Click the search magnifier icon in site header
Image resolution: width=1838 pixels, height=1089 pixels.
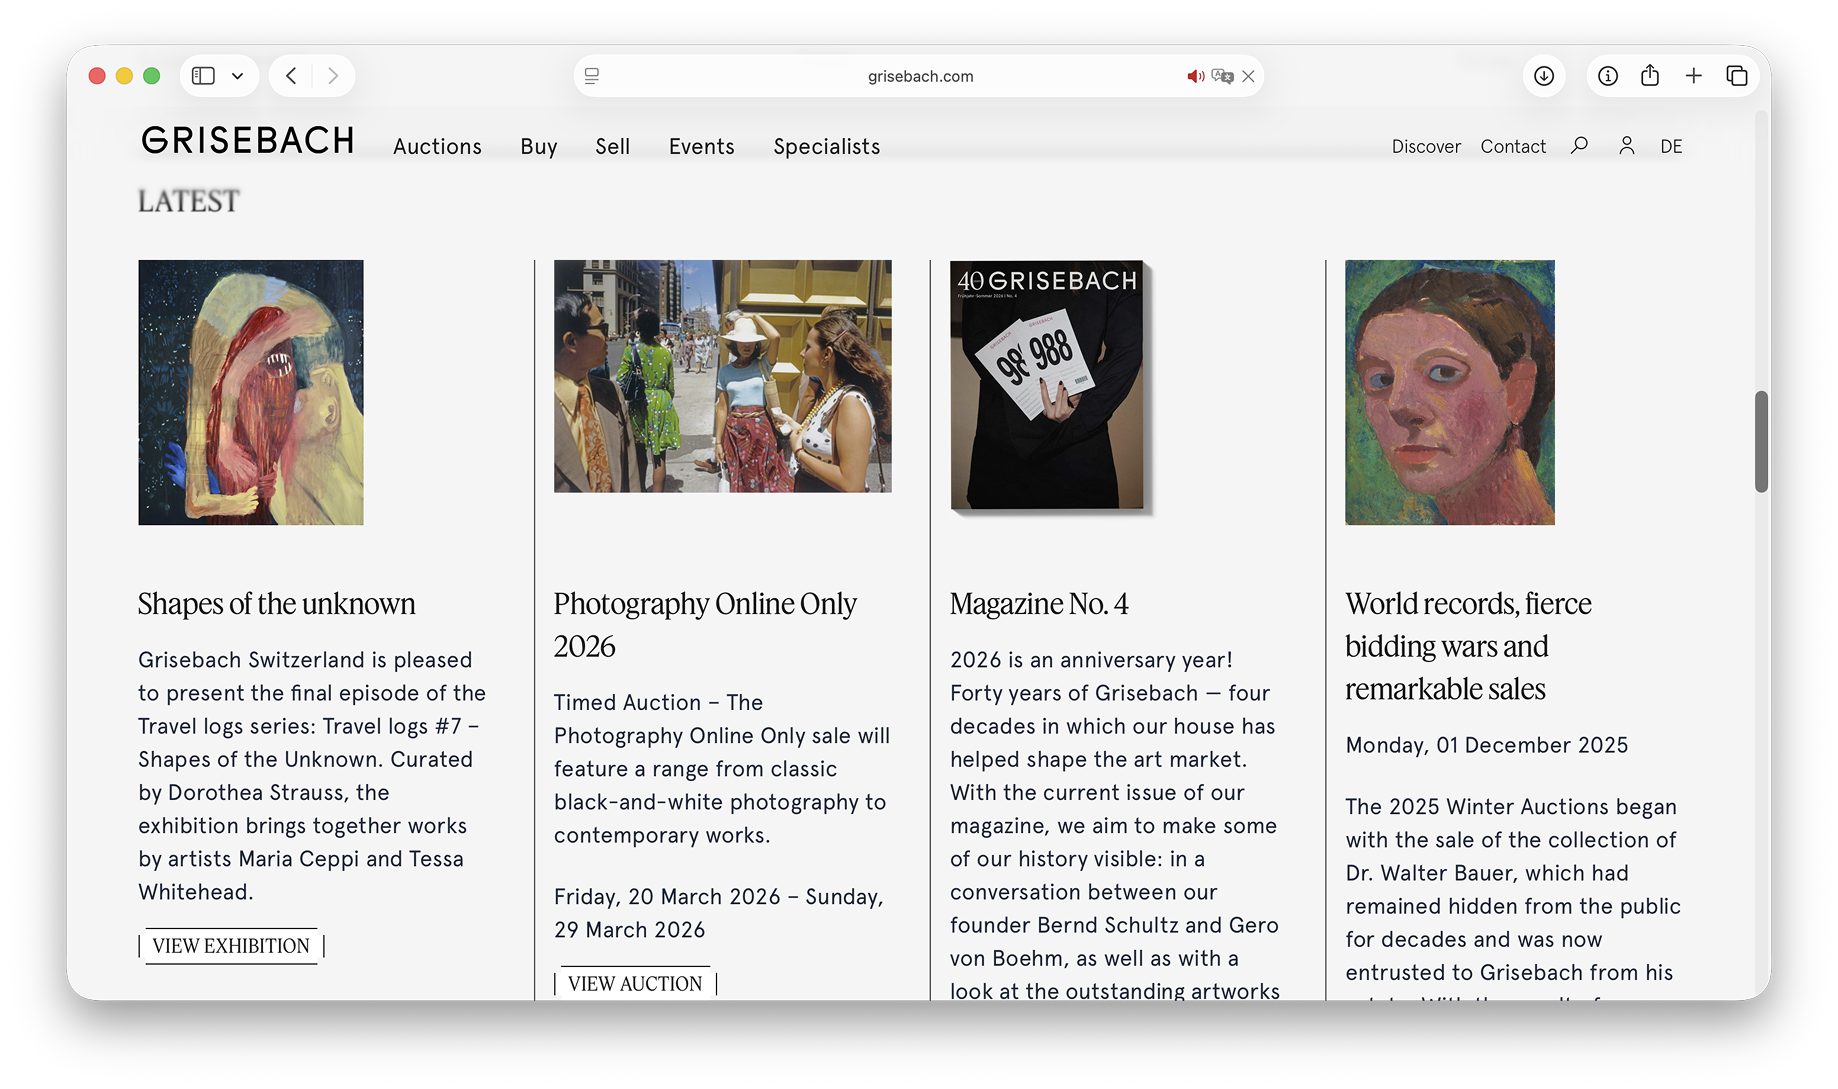[1579, 146]
